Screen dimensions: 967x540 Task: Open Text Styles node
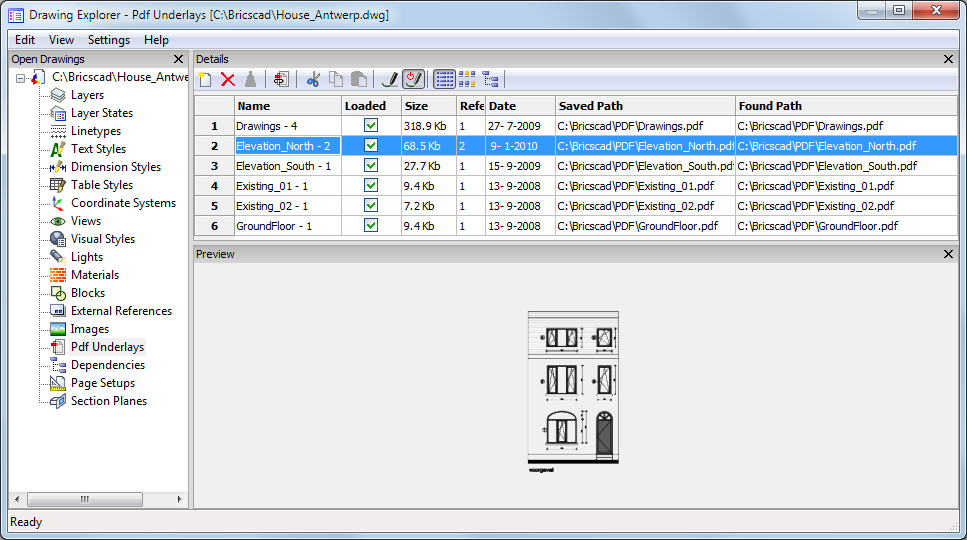98,149
